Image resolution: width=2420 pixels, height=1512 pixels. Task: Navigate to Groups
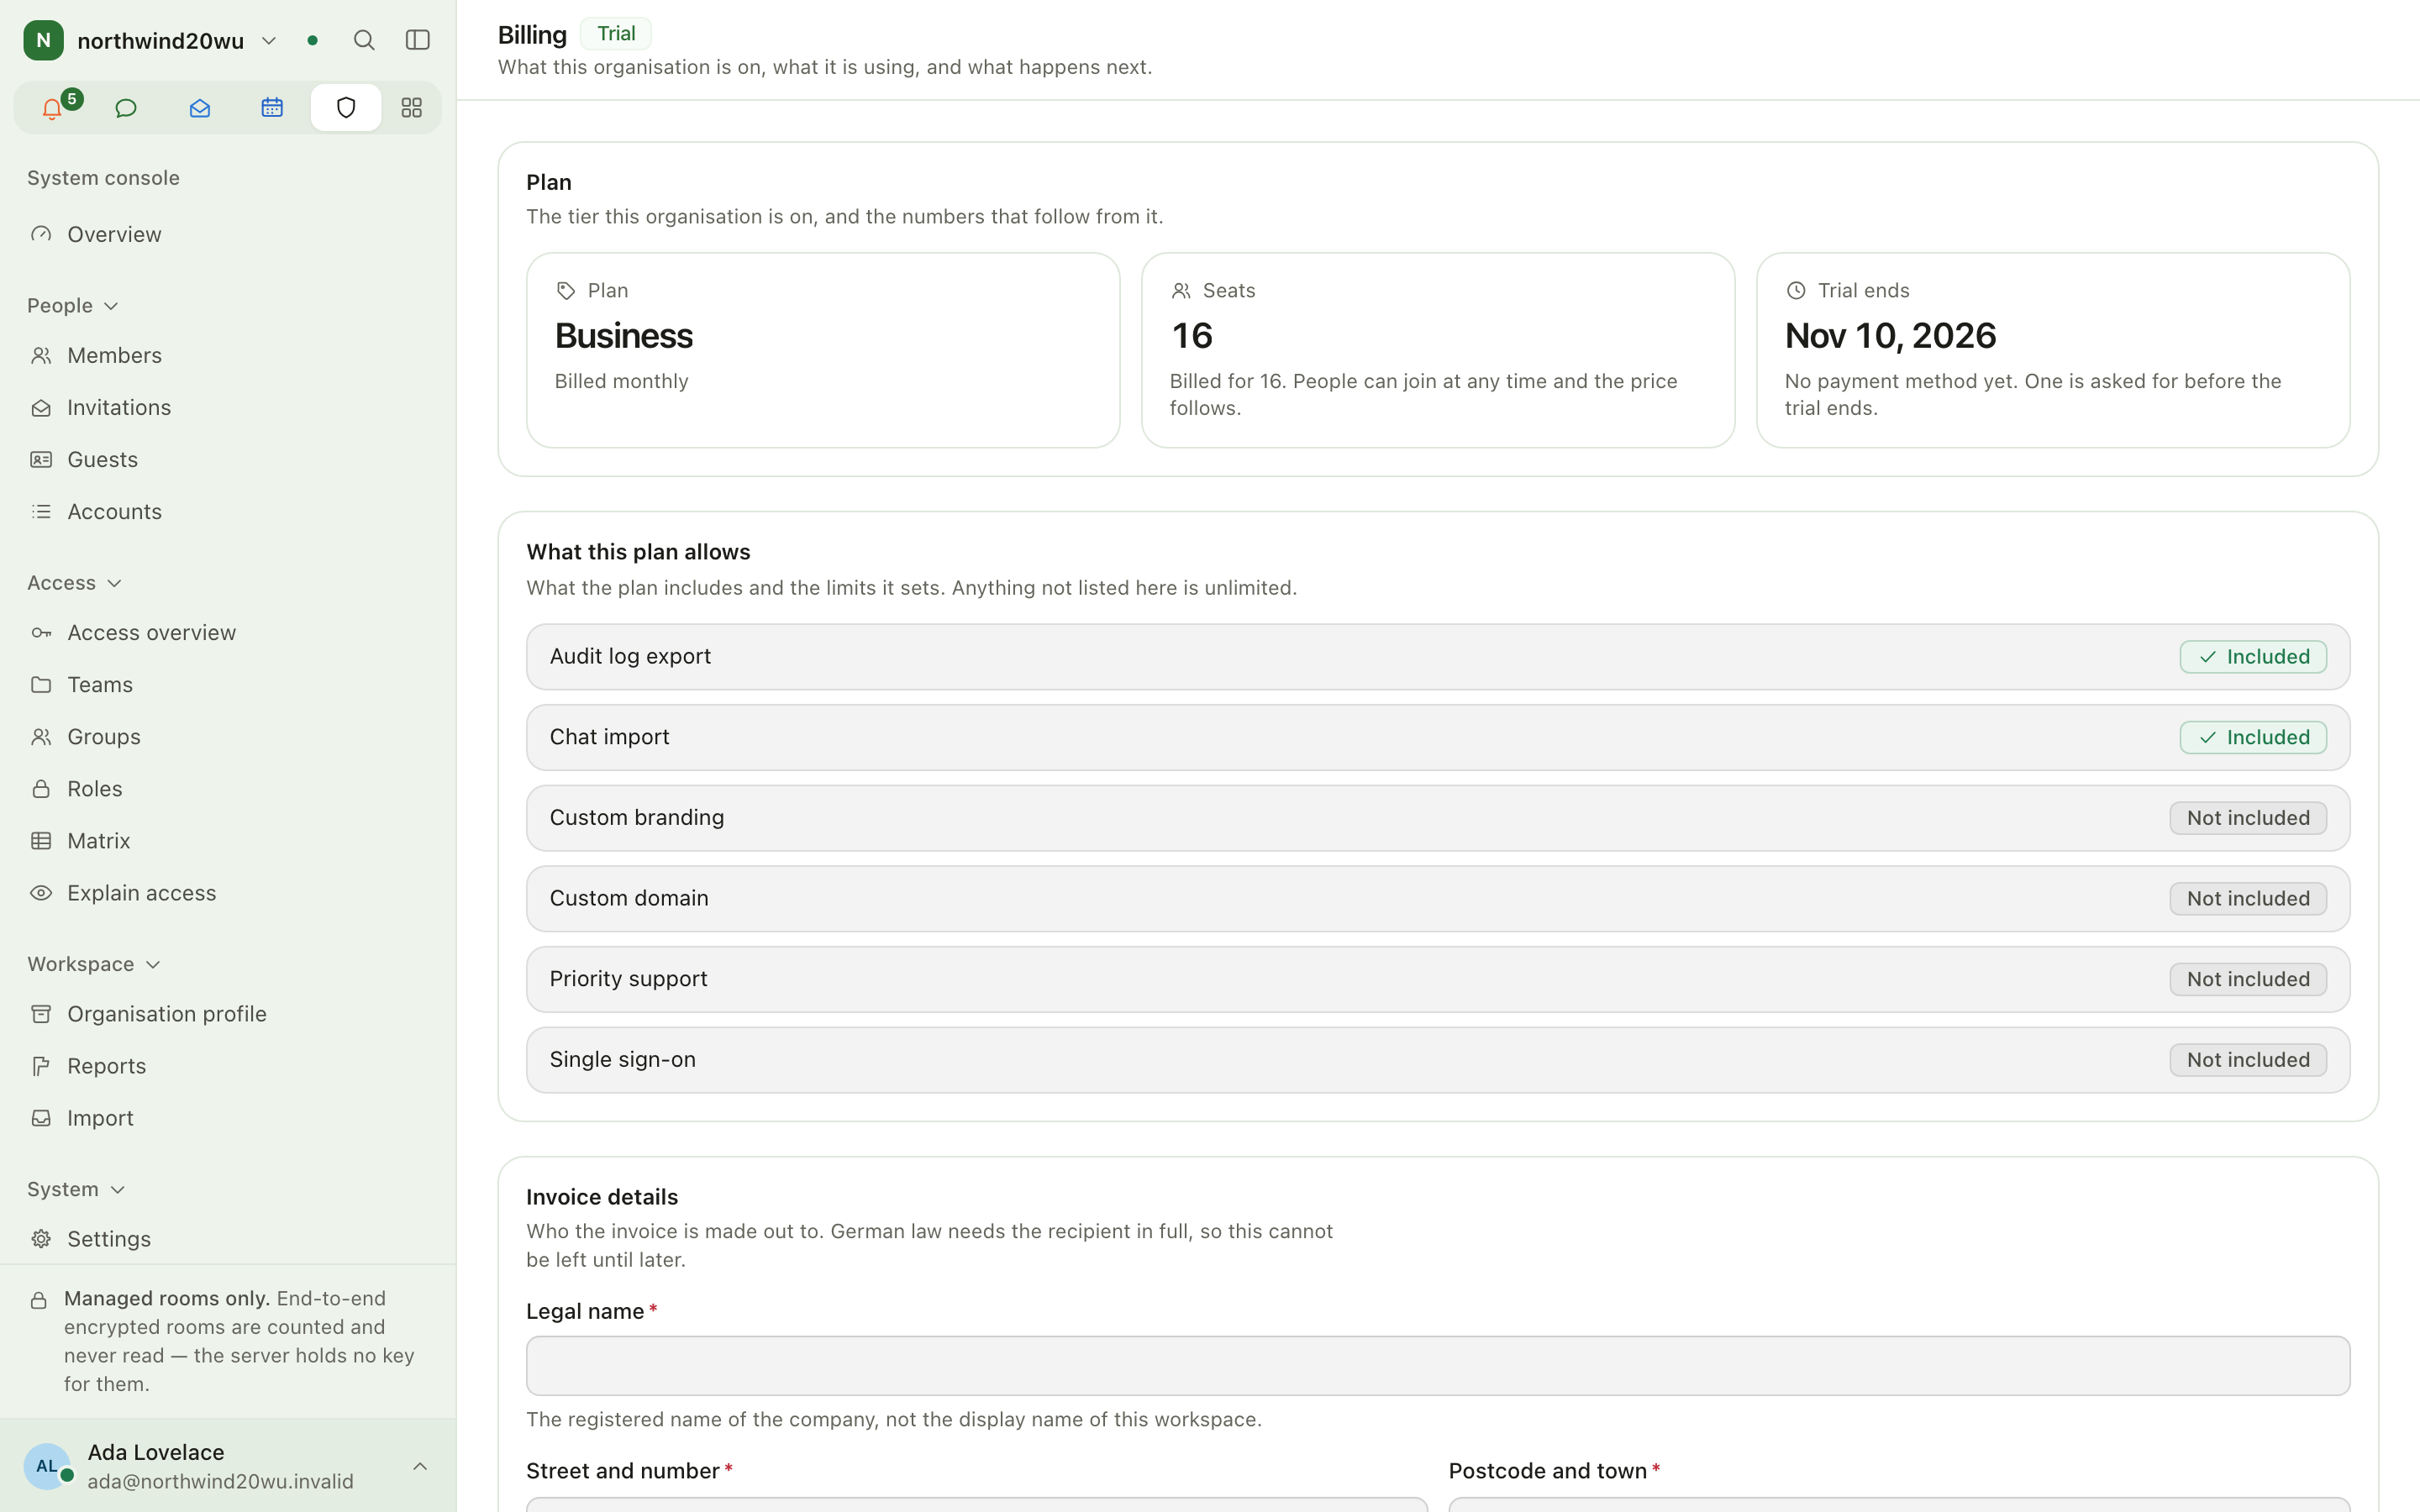point(228,736)
